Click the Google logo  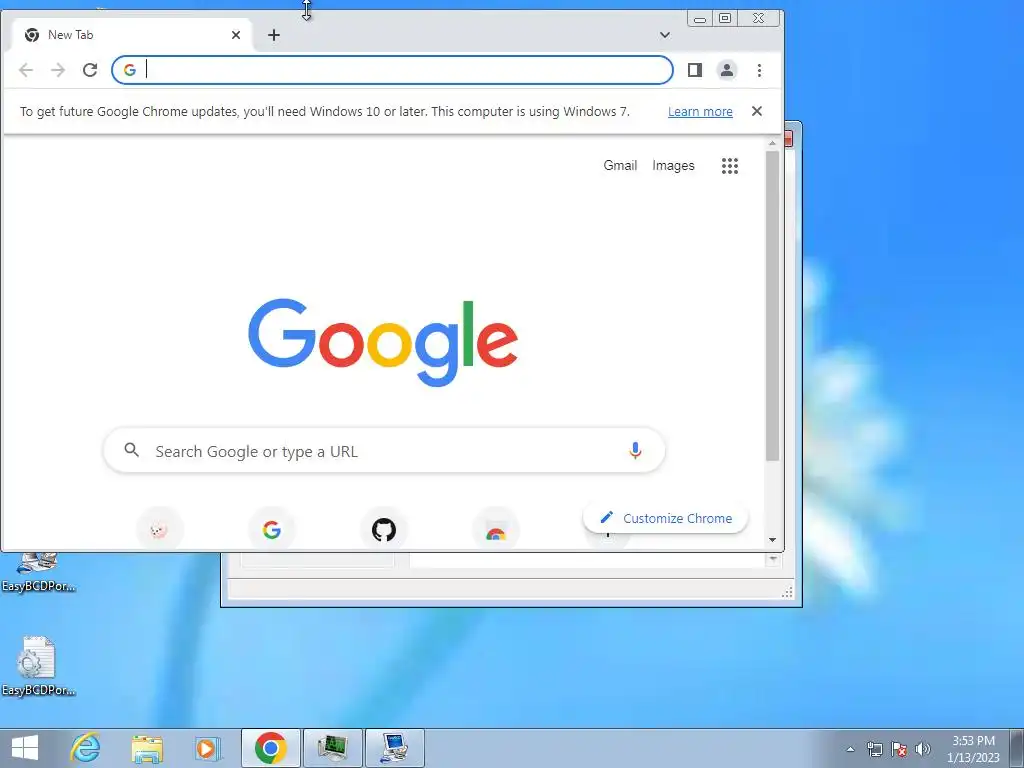click(383, 342)
